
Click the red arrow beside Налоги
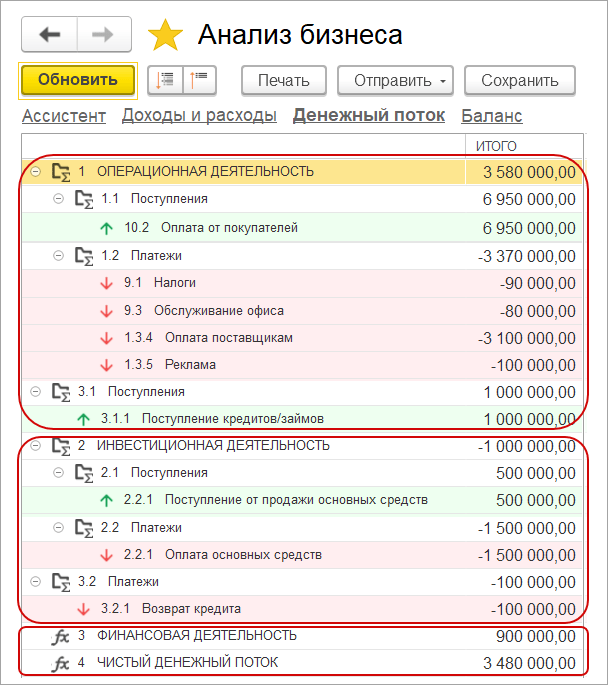(x=106, y=284)
